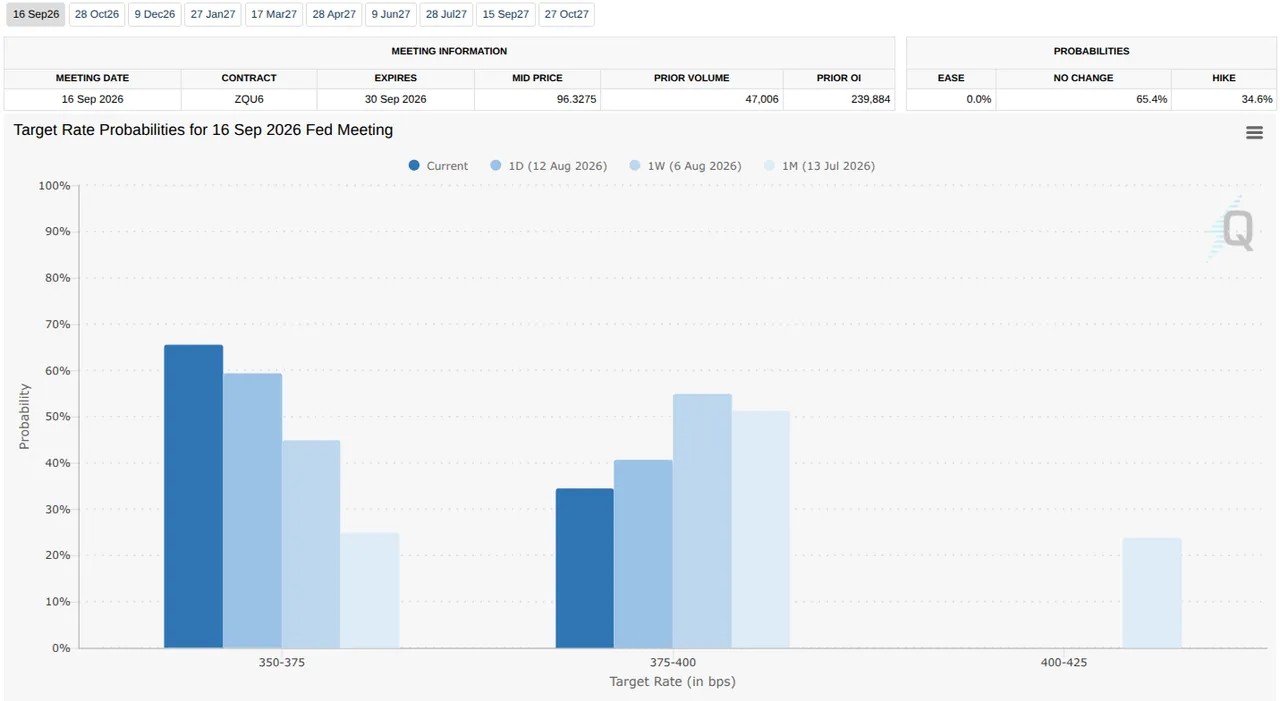Image resolution: width=1280 pixels, height=701 pixels.
Task: Click the 1M bar at 400-425
Action: click(x=1152, y=593)
